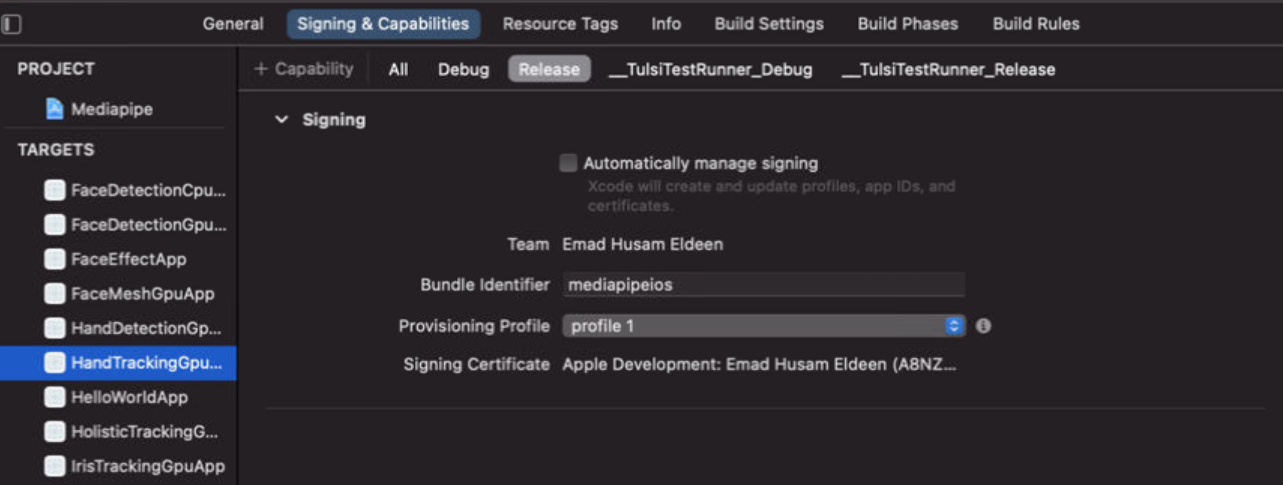Switch to the Build Rules tab

coord(1036,24)
